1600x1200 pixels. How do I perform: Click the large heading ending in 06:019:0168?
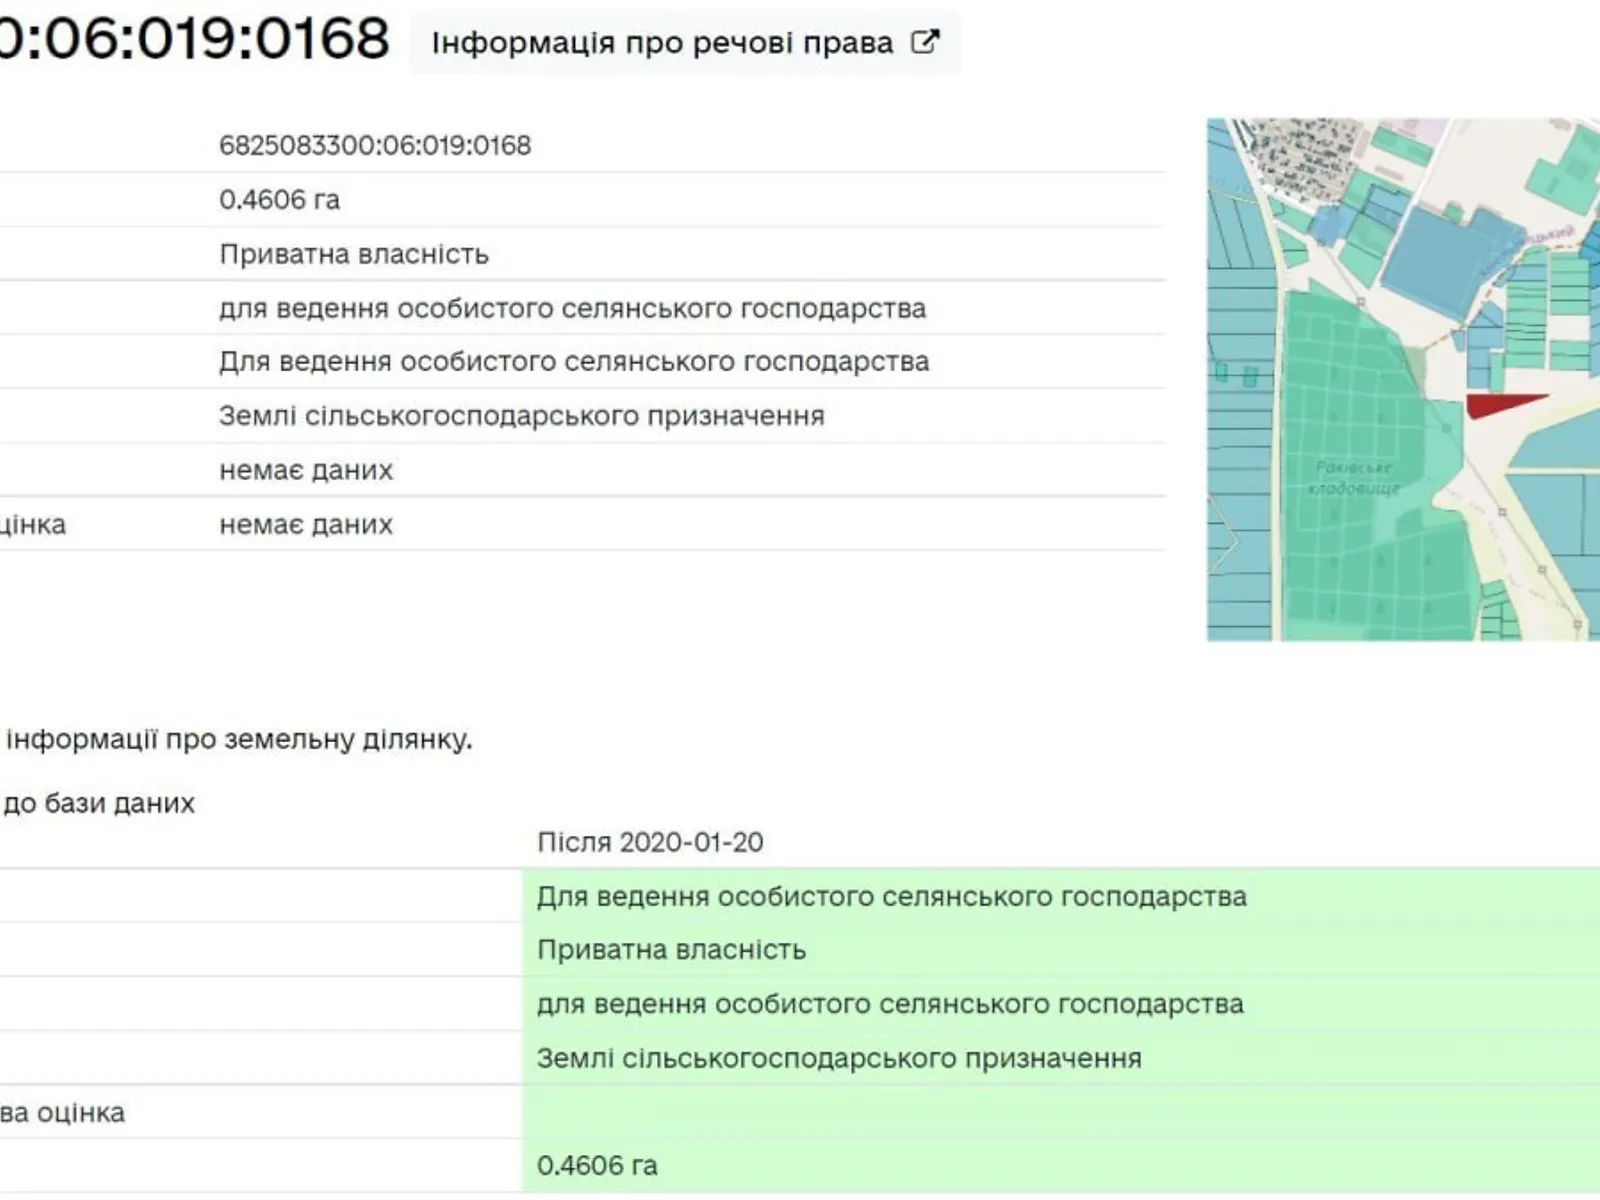tap(194, 38)
